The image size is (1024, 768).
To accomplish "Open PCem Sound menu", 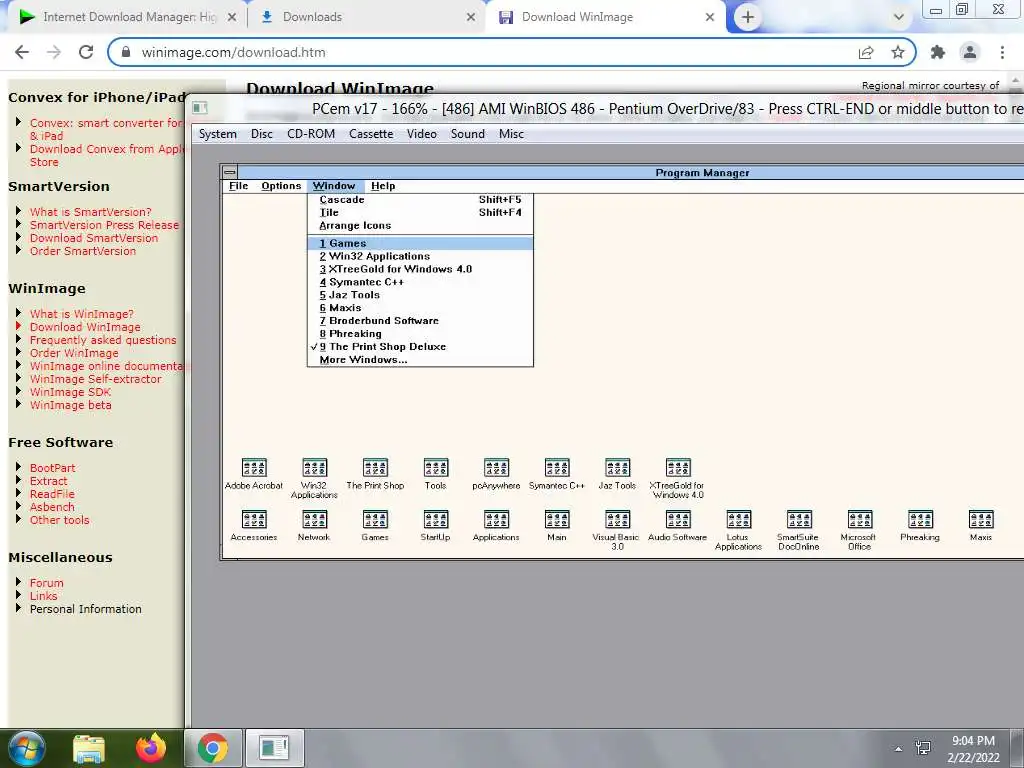I will pyautogui.click(x=468, y=134).
